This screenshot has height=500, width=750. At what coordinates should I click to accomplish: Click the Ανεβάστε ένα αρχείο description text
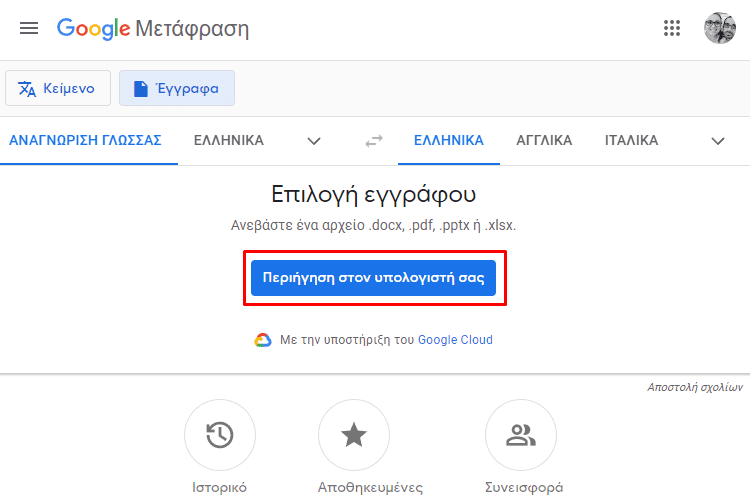pos(374,225)
